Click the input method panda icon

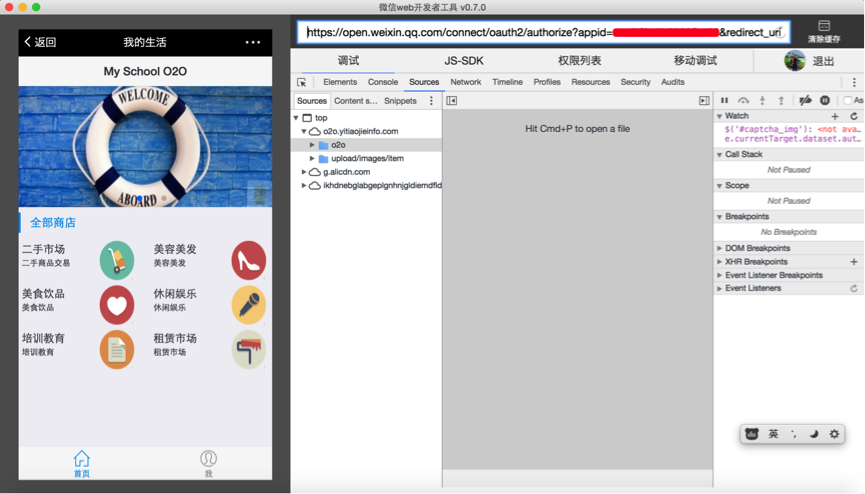point(751,434)
